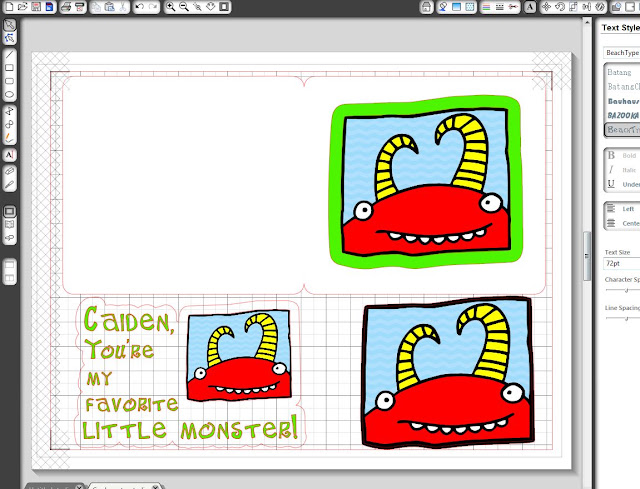This screenshot has width=640, height=489.
Task: Open the Scale window
Action: click(x=573, y=7)
